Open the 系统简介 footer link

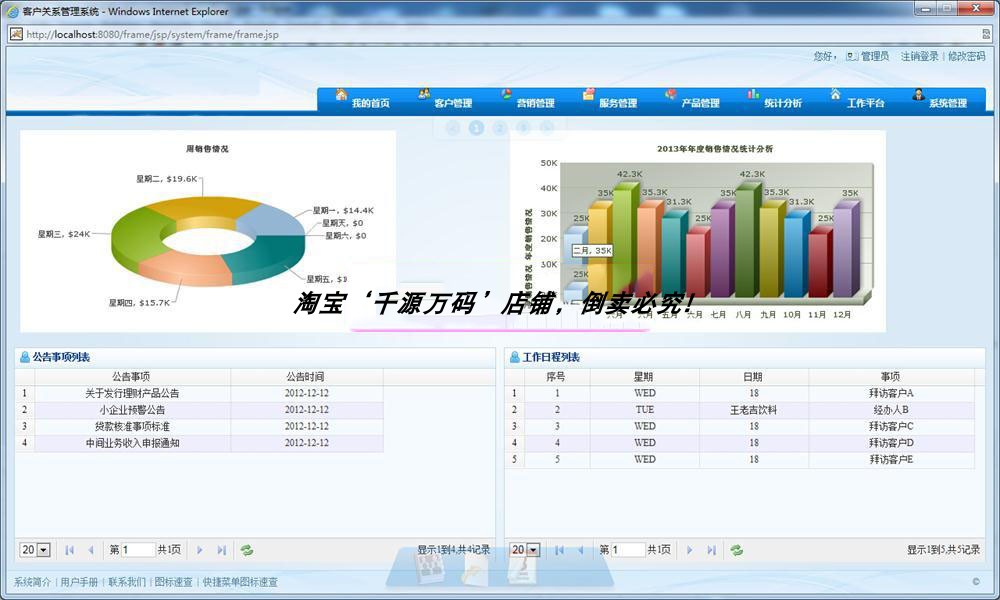(32, 582)
